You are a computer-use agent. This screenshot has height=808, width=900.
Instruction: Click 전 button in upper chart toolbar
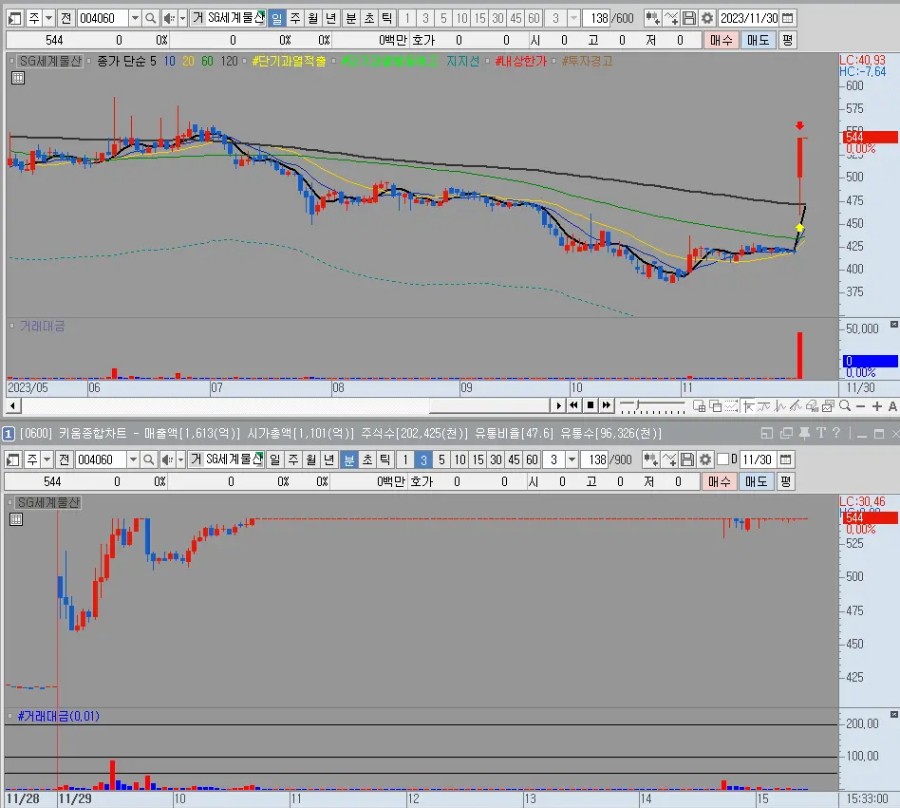(66, 18)
